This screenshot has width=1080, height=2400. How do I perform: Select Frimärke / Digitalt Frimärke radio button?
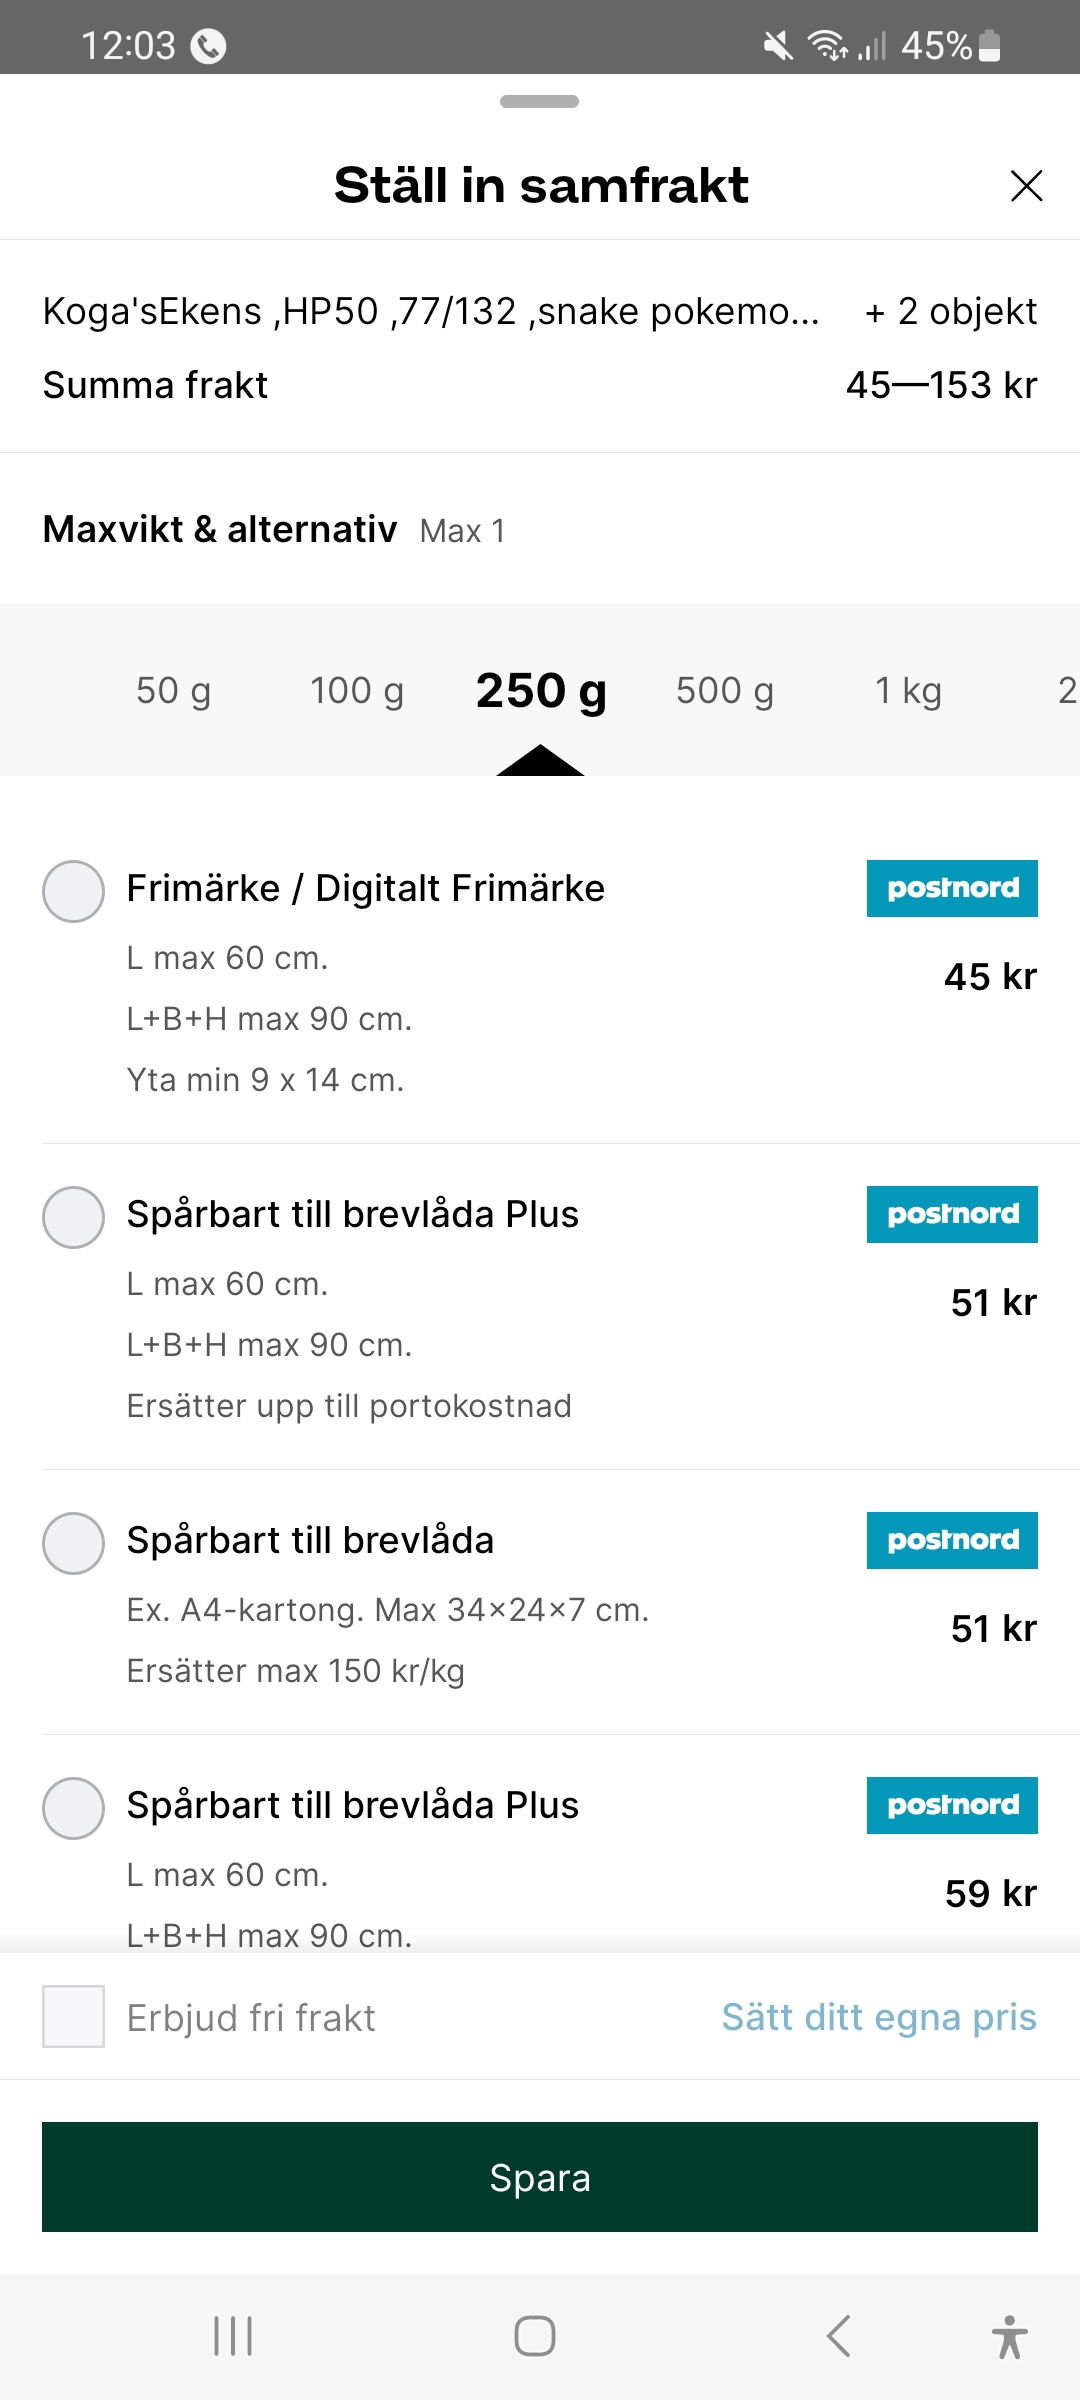point(73,891)
